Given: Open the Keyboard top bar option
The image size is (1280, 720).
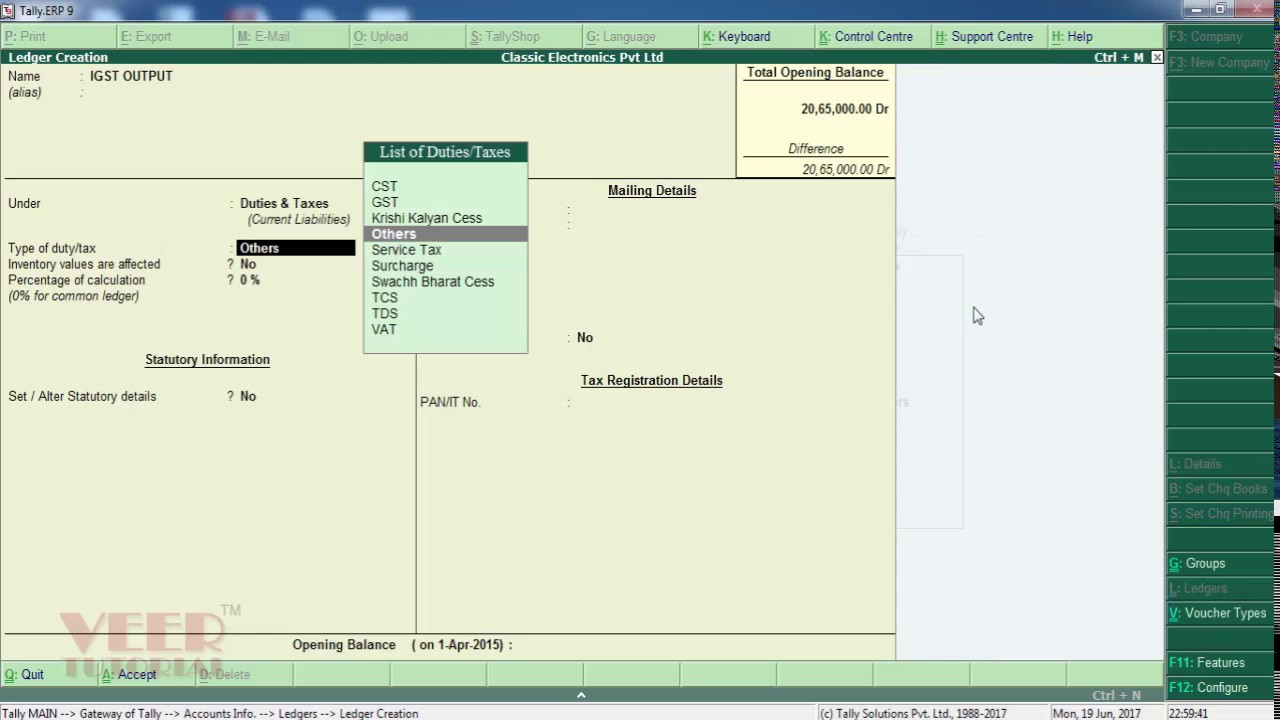Looking at the screenshot, I should (x=757, y=36).
